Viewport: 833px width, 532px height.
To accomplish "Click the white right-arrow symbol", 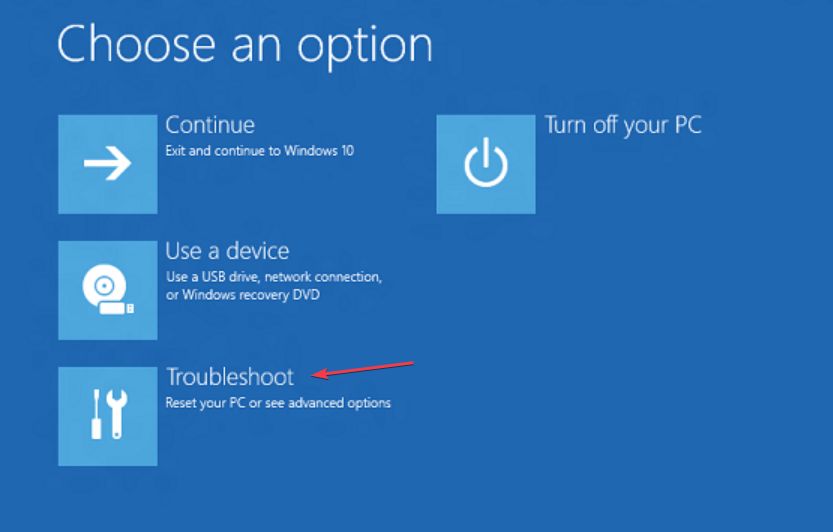I will point(108,163).
